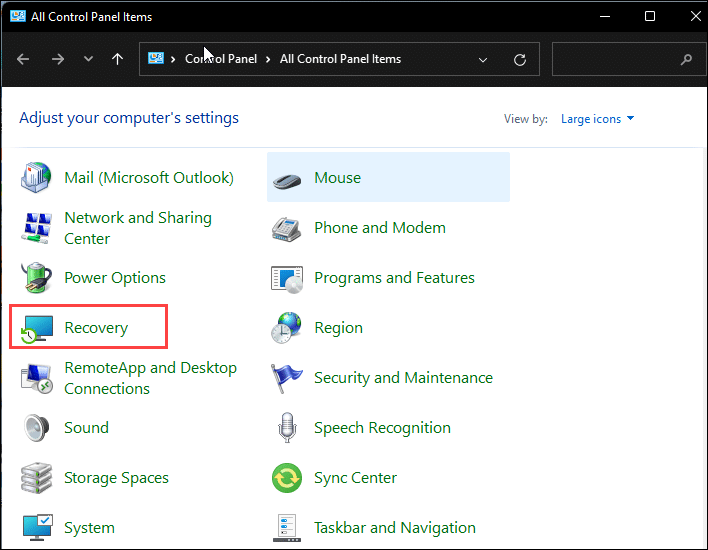
Task: Open the Sound speaker icon
Action: click(x=37, y=428)
